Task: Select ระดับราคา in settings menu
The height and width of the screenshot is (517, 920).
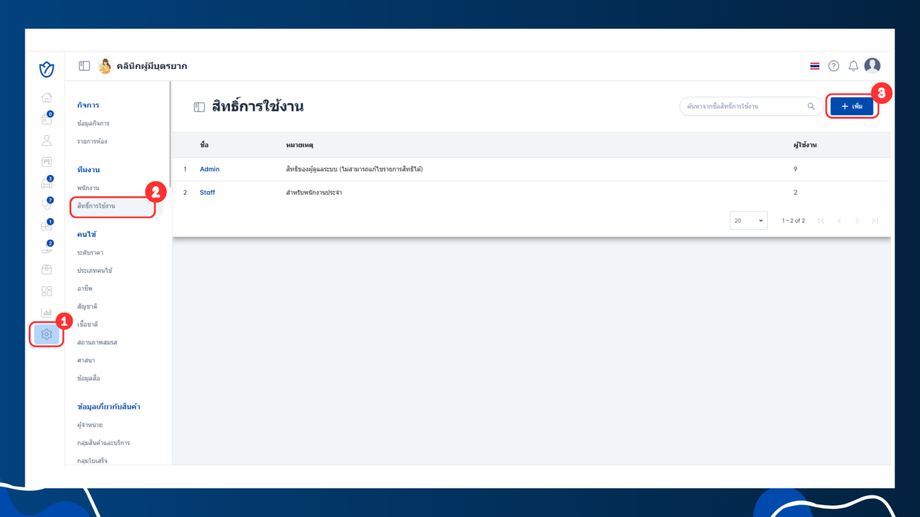Action: [x=90, y=252]
